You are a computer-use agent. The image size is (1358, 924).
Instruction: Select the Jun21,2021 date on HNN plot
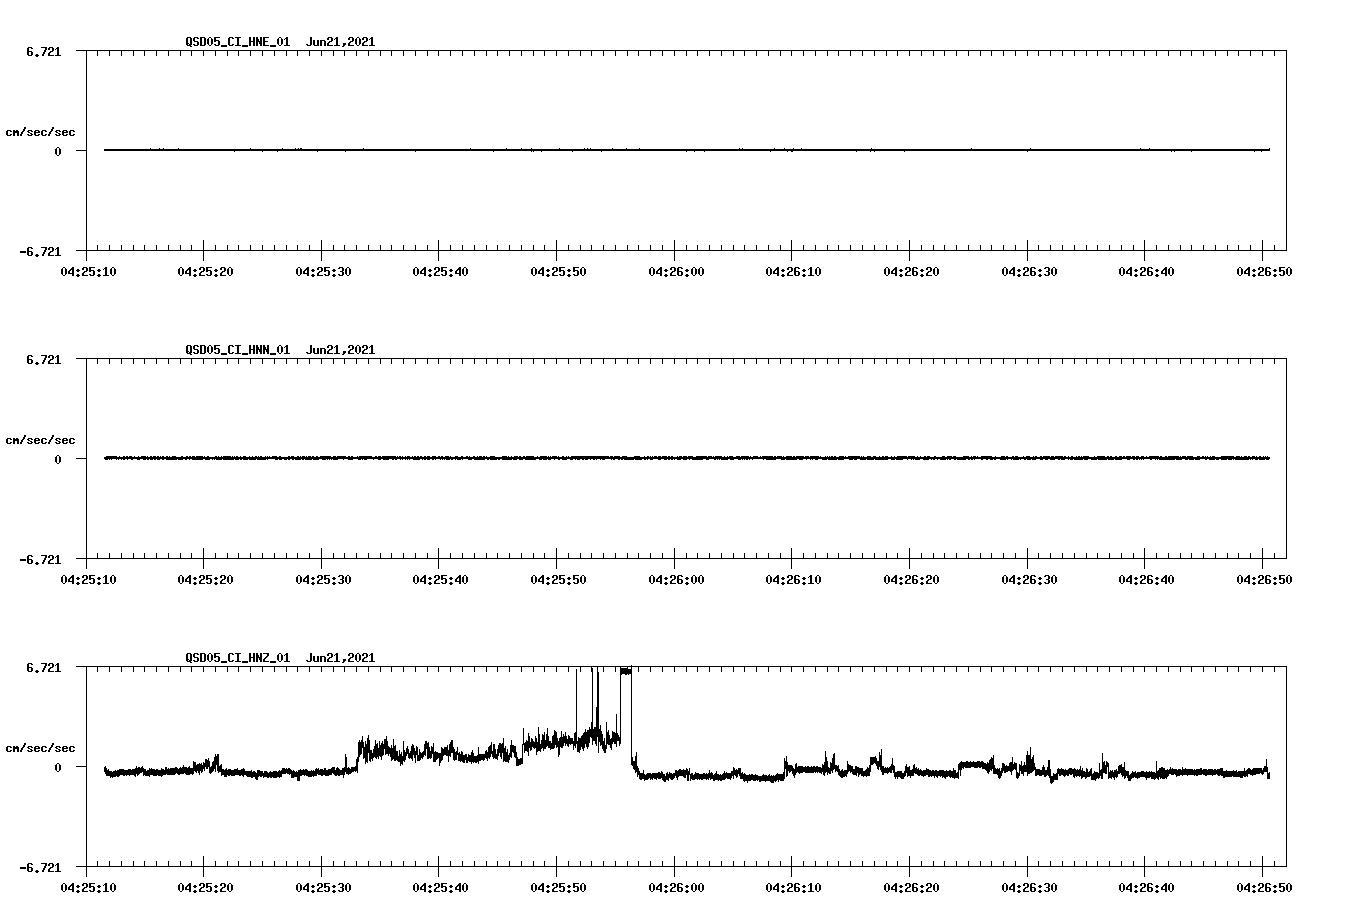pyautogui.click(x=341, y=350)
